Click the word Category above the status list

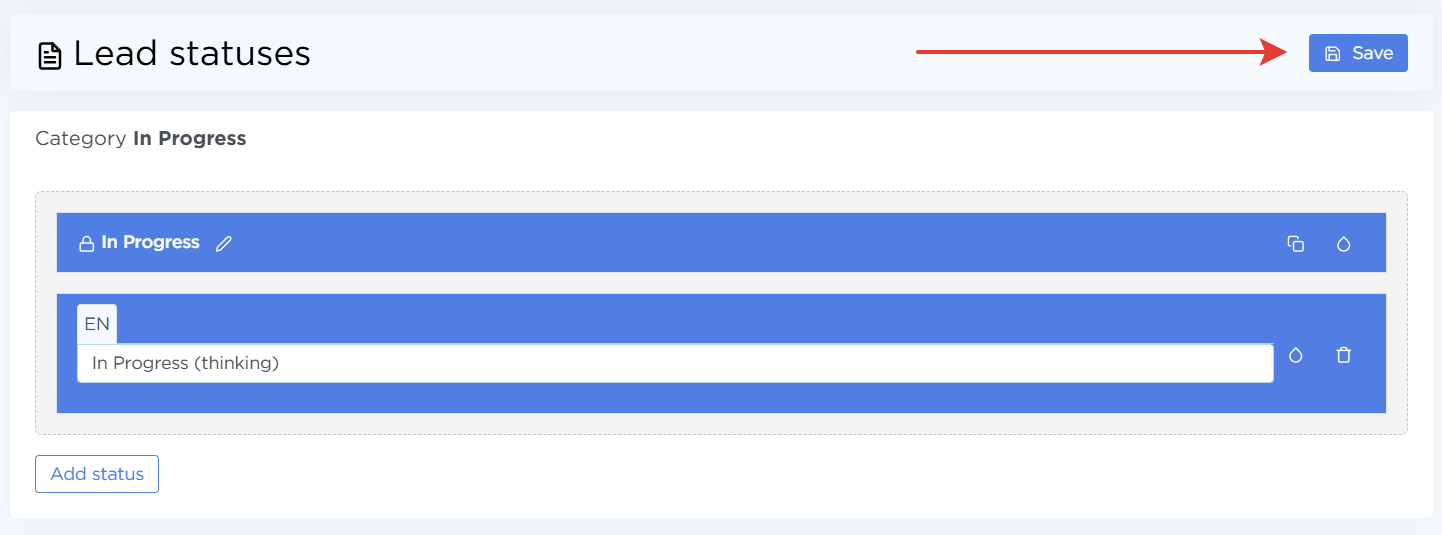(x=80, y=139)
